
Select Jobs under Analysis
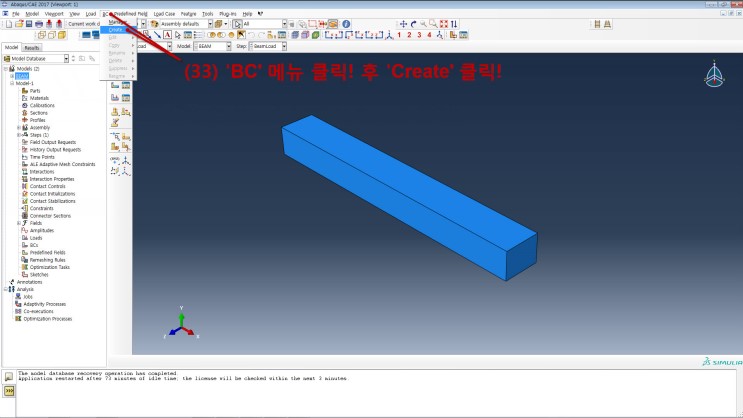tap(28, 296)
